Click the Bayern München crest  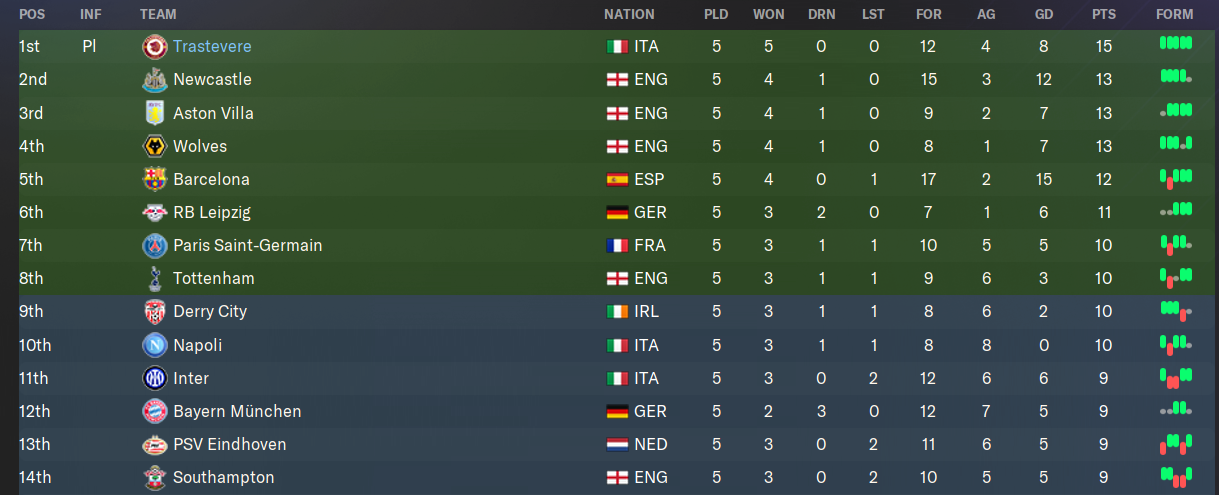coord(155,411)
